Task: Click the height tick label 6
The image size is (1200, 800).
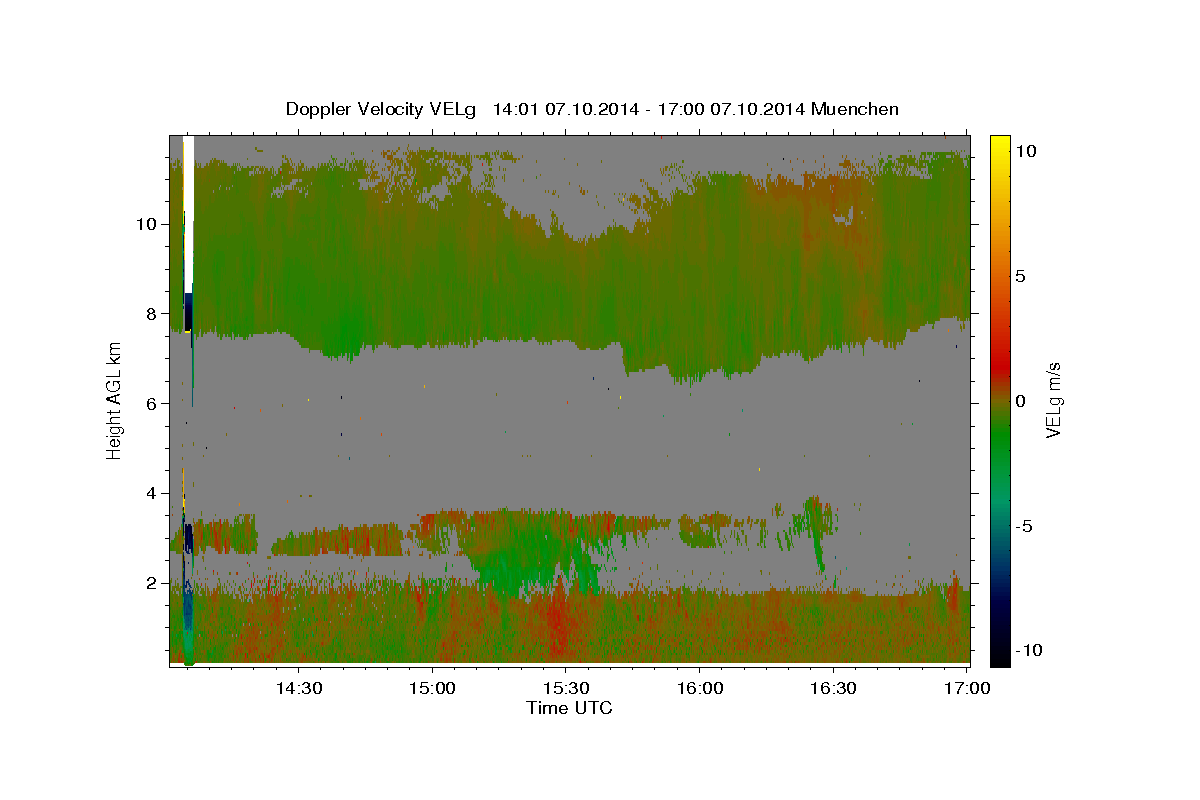Action: click(150, 403)
